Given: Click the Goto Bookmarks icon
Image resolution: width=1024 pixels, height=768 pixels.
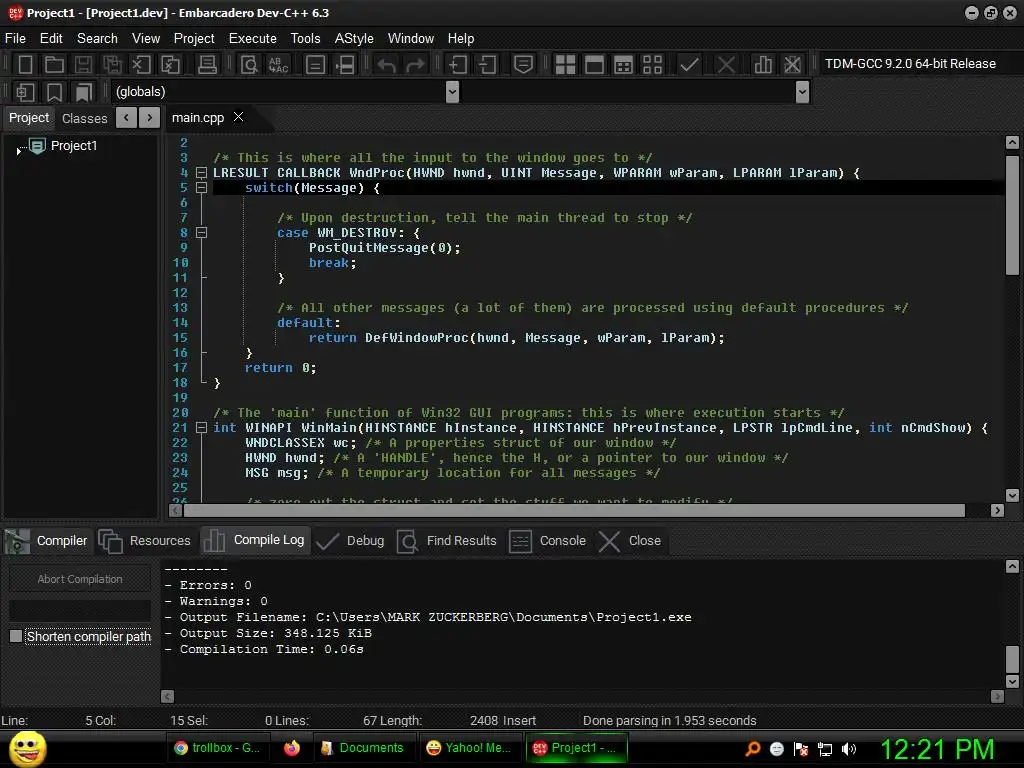Looking at the screenshot, I should 84,92.
